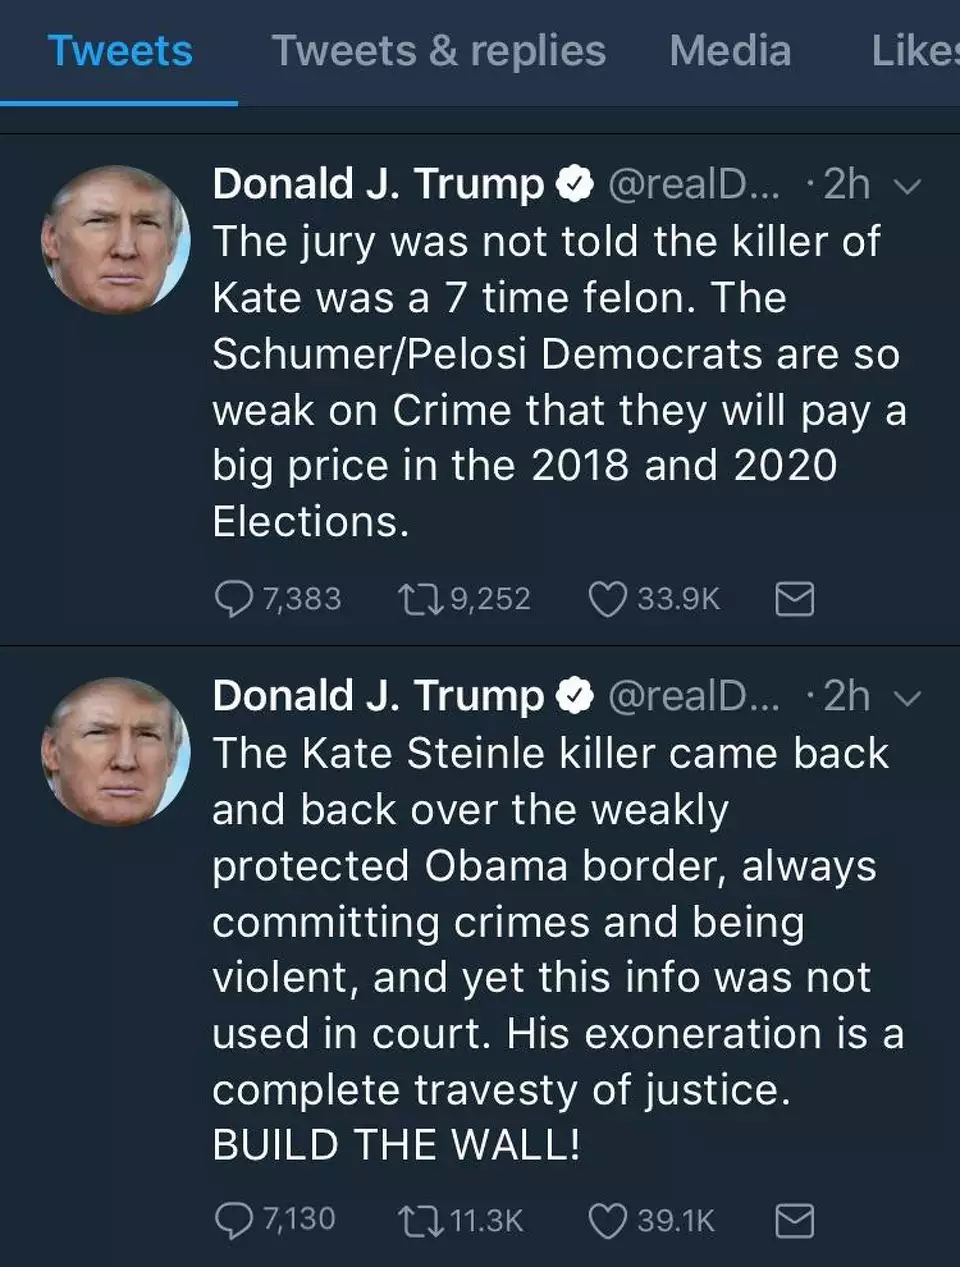The image size is (960, 1267).
Task: Reply to the Kate Steinle killer tweet
Action: click(x=234, y=1220)
